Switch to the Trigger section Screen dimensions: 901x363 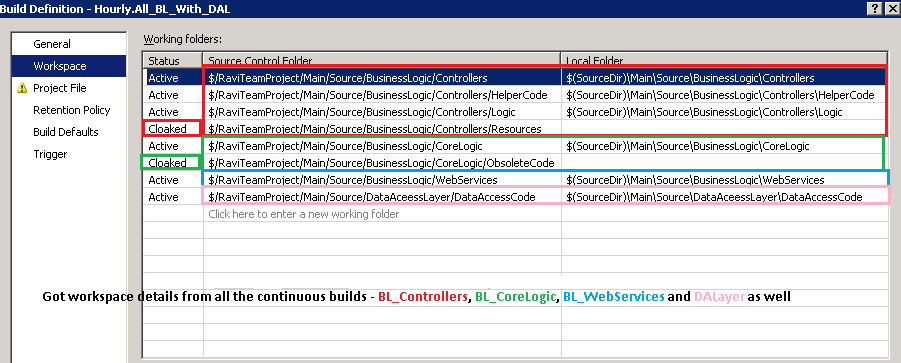coord(50,154)
